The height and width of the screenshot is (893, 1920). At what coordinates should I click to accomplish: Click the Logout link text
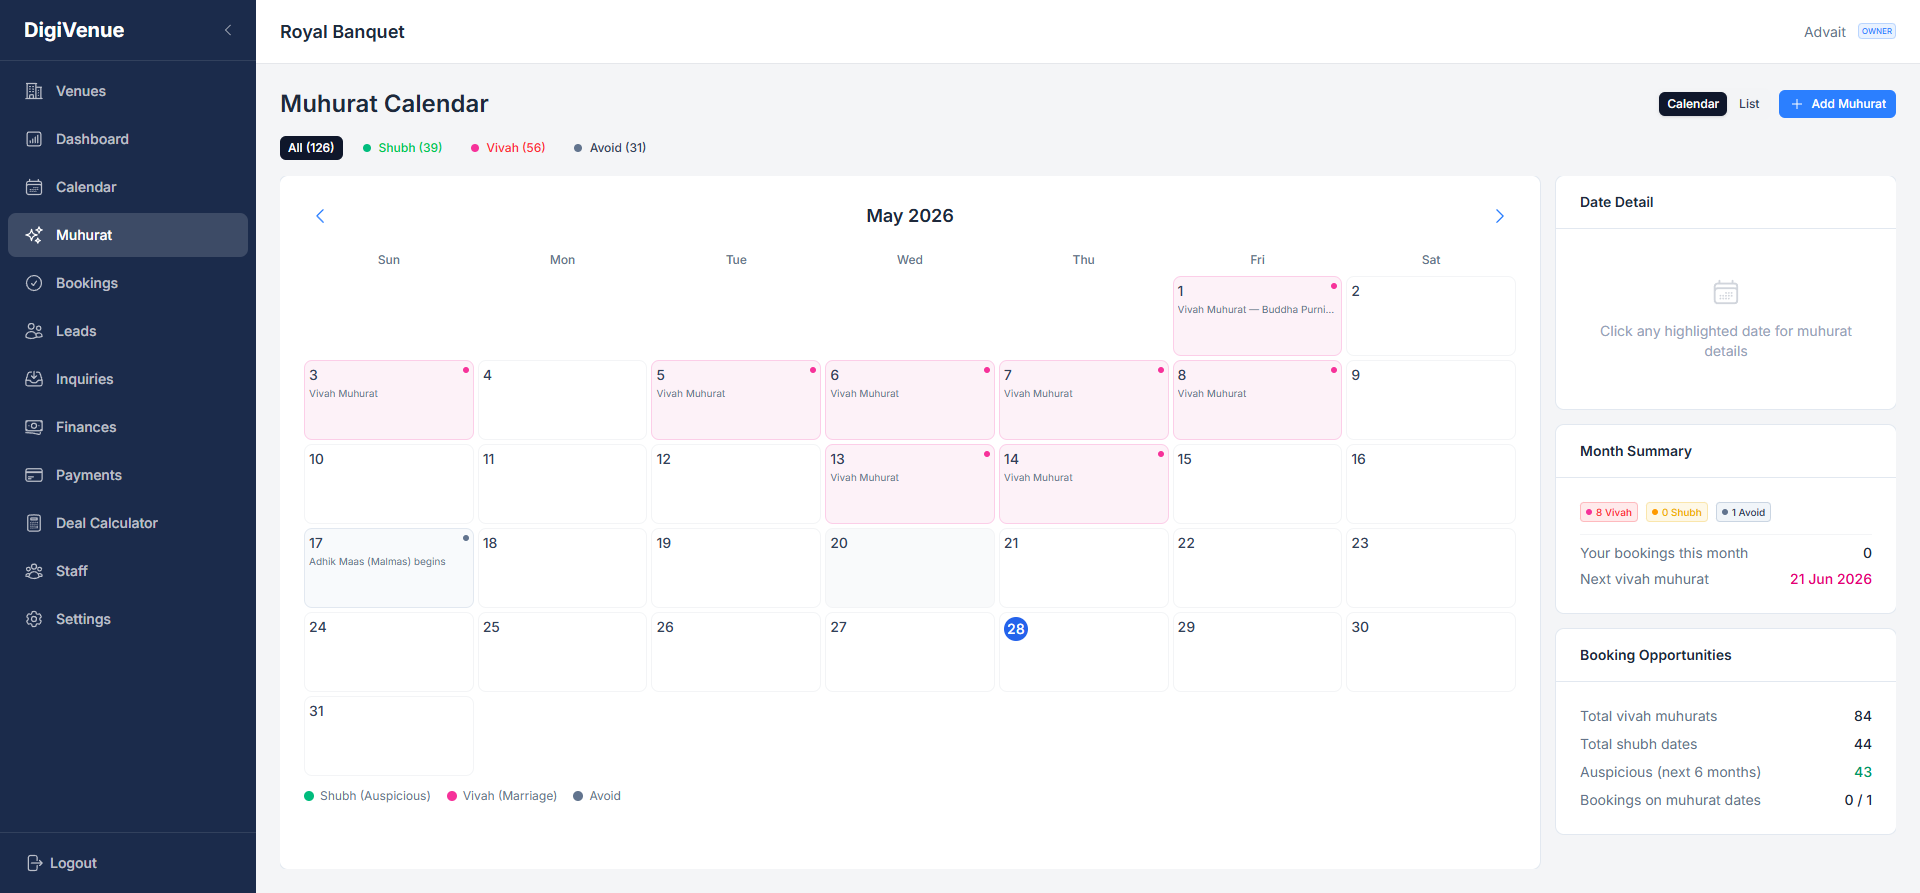pos(73,863)
